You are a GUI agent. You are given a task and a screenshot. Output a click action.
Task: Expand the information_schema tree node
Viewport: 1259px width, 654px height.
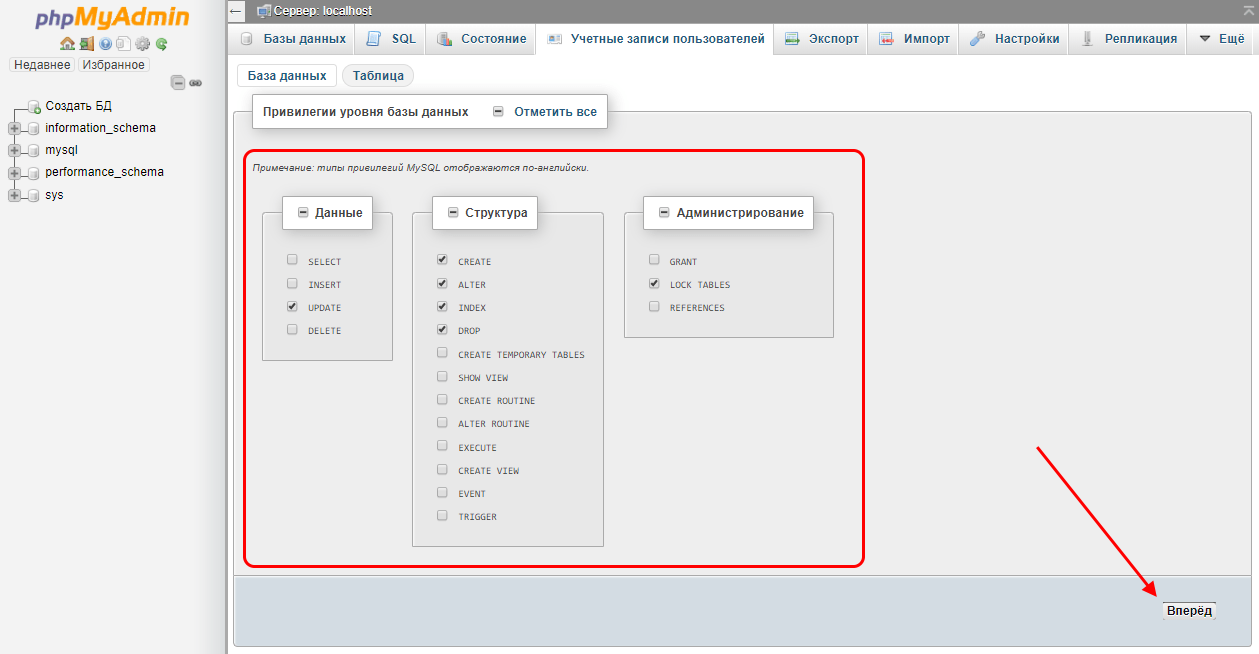(14, 128)
